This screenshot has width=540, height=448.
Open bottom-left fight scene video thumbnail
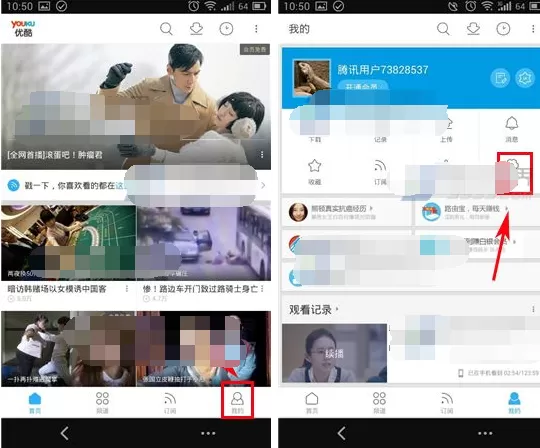click(69, 348)
